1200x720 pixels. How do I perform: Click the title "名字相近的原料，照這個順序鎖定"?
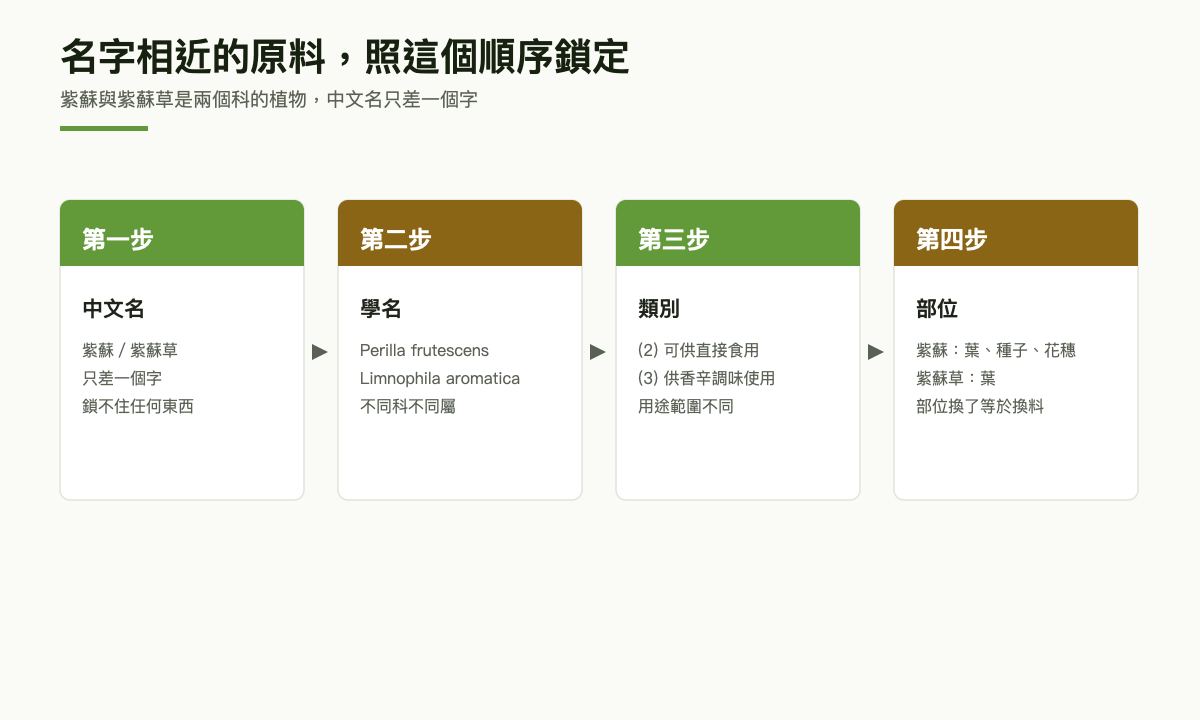(x=345, y=57)
